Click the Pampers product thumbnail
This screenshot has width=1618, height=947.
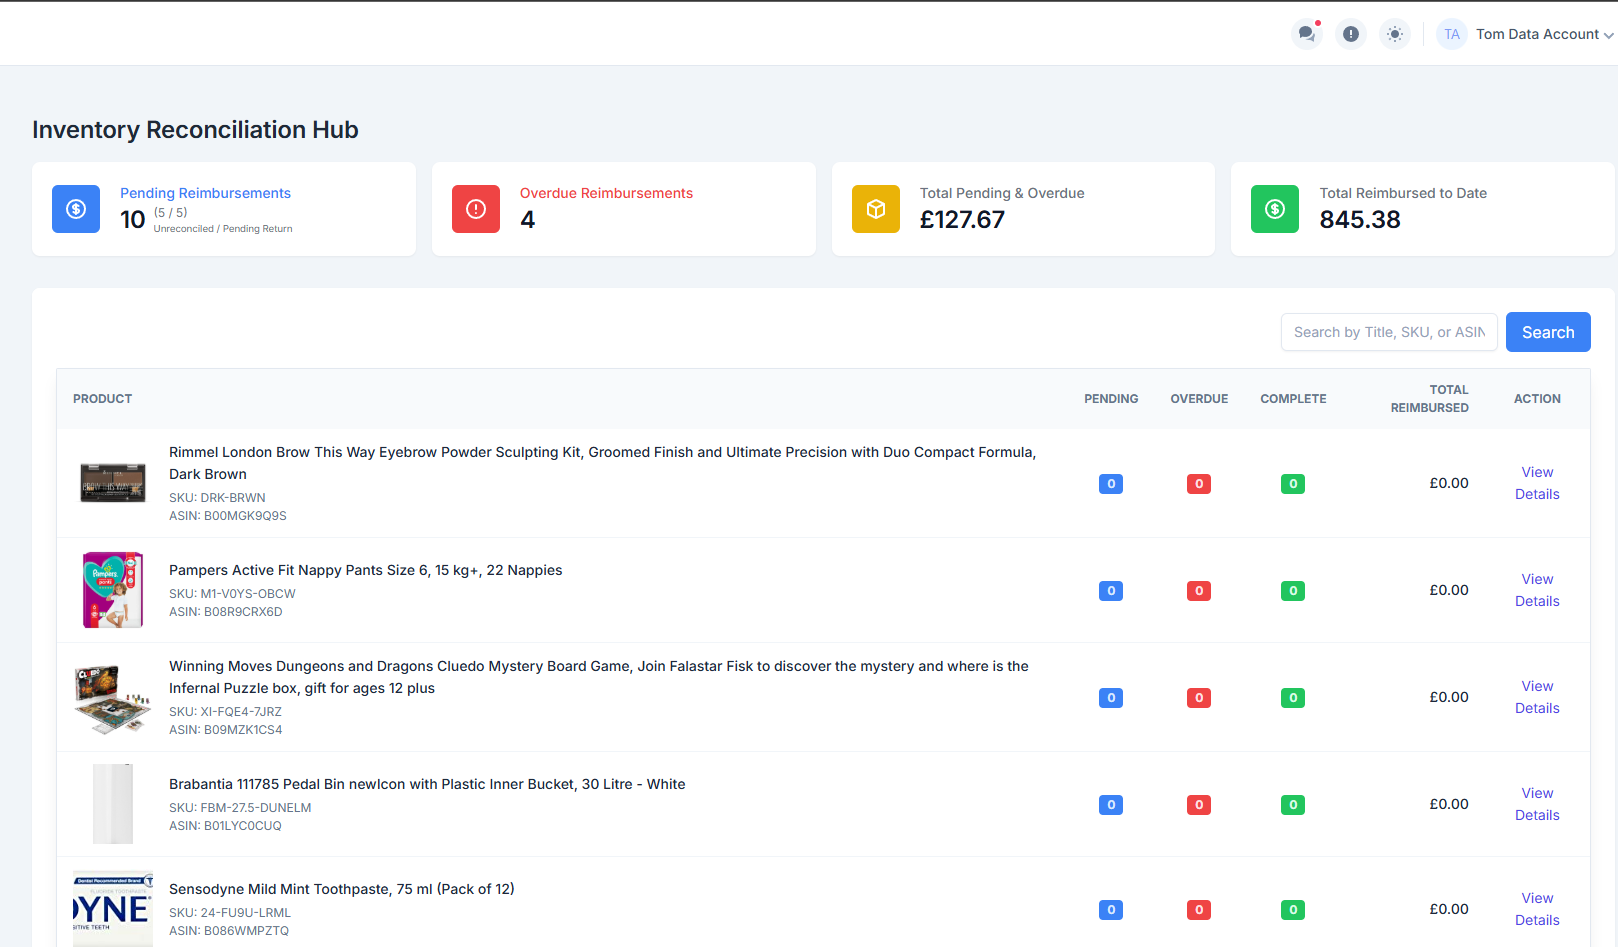pos(113,590)
